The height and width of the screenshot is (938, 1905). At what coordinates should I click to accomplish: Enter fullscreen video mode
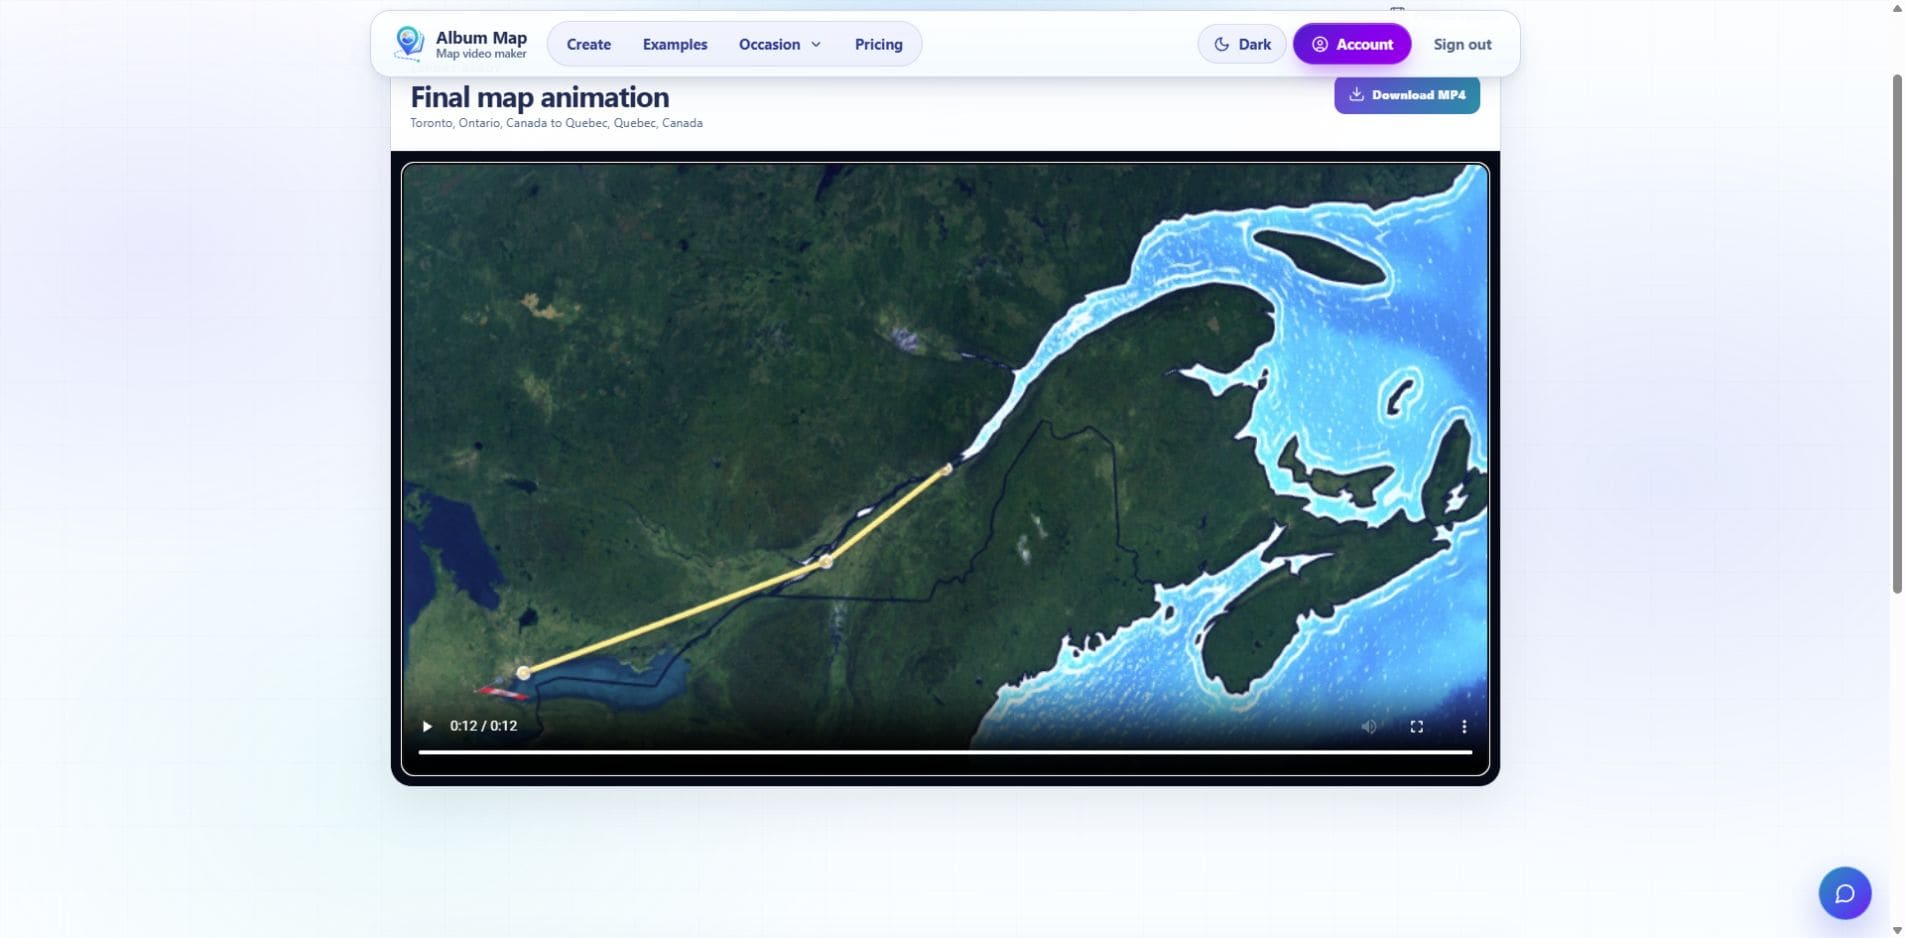tap(1416, 727)
